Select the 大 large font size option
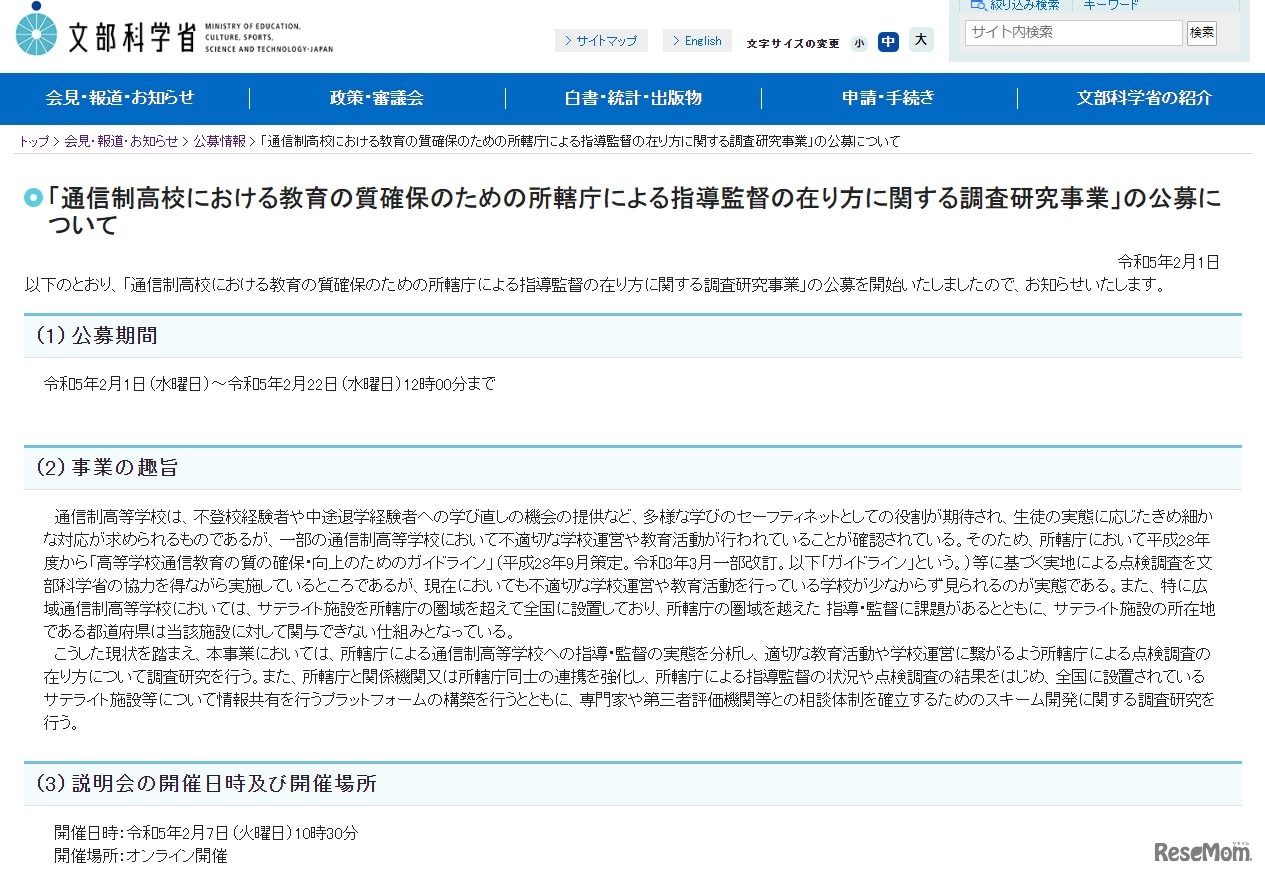This screenshot has width=1265, height=875. click(919, 41)
